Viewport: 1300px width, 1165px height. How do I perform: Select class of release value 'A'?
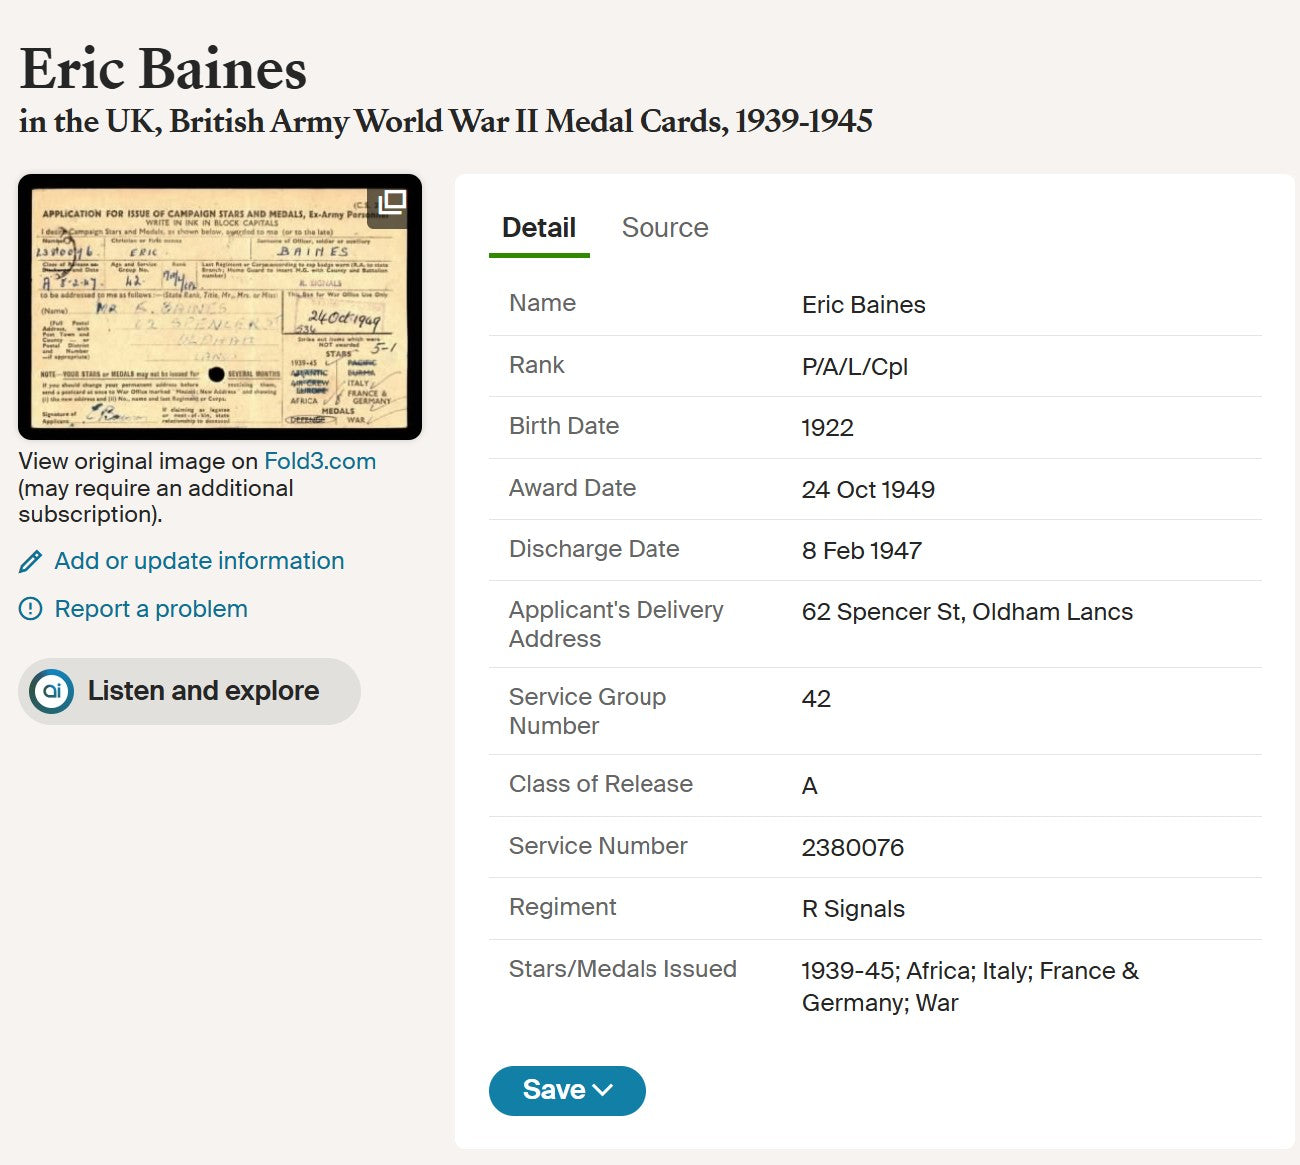click(810, 786)
